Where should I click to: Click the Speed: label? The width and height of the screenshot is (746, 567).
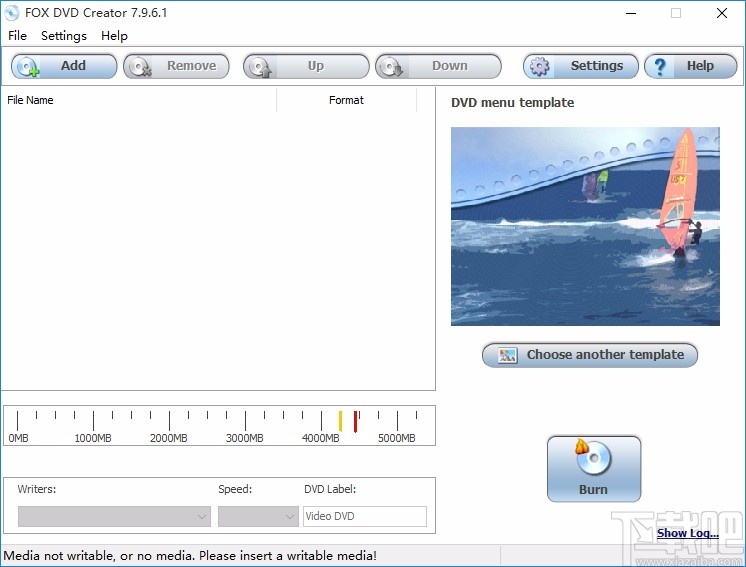coord(235,489)
